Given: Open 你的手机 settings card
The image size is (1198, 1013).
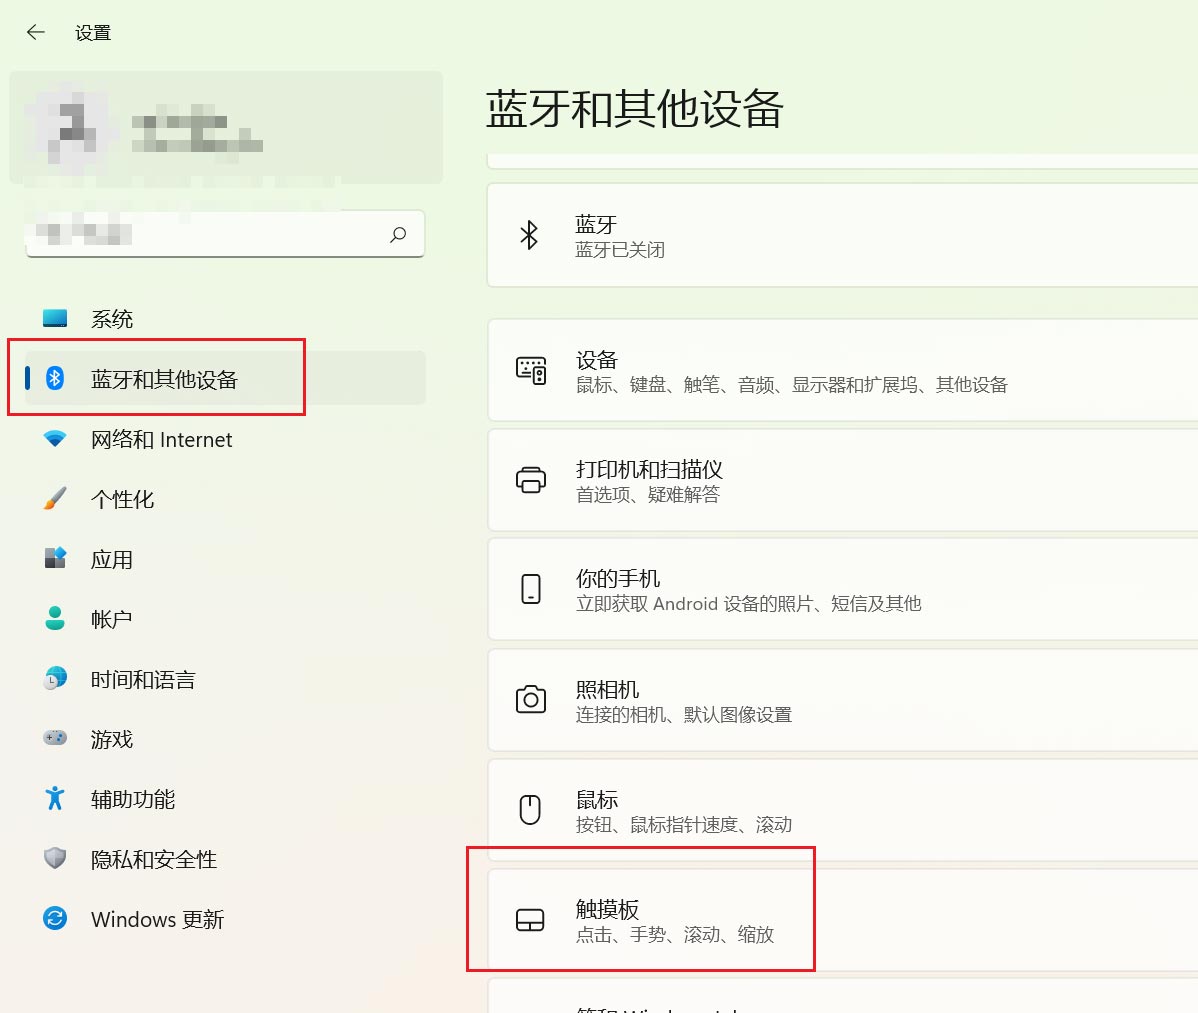Looking at the screenshot, I should (x=840, y=590).
